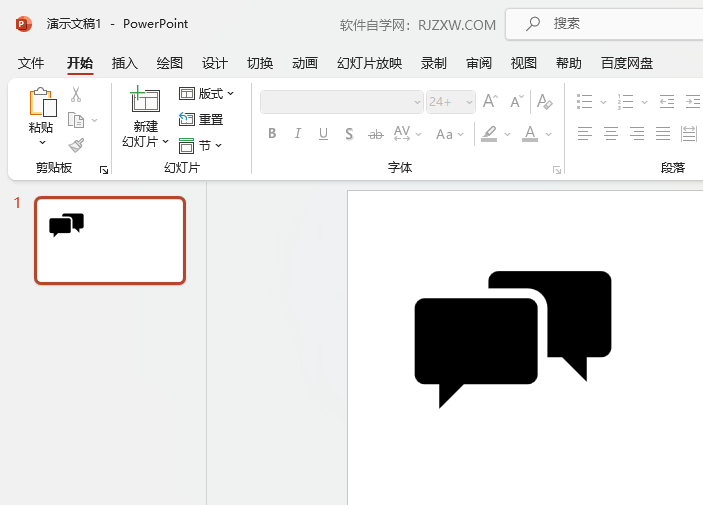Open the View (视图) tab
The image size is (703, 505).
click(524, 63)
